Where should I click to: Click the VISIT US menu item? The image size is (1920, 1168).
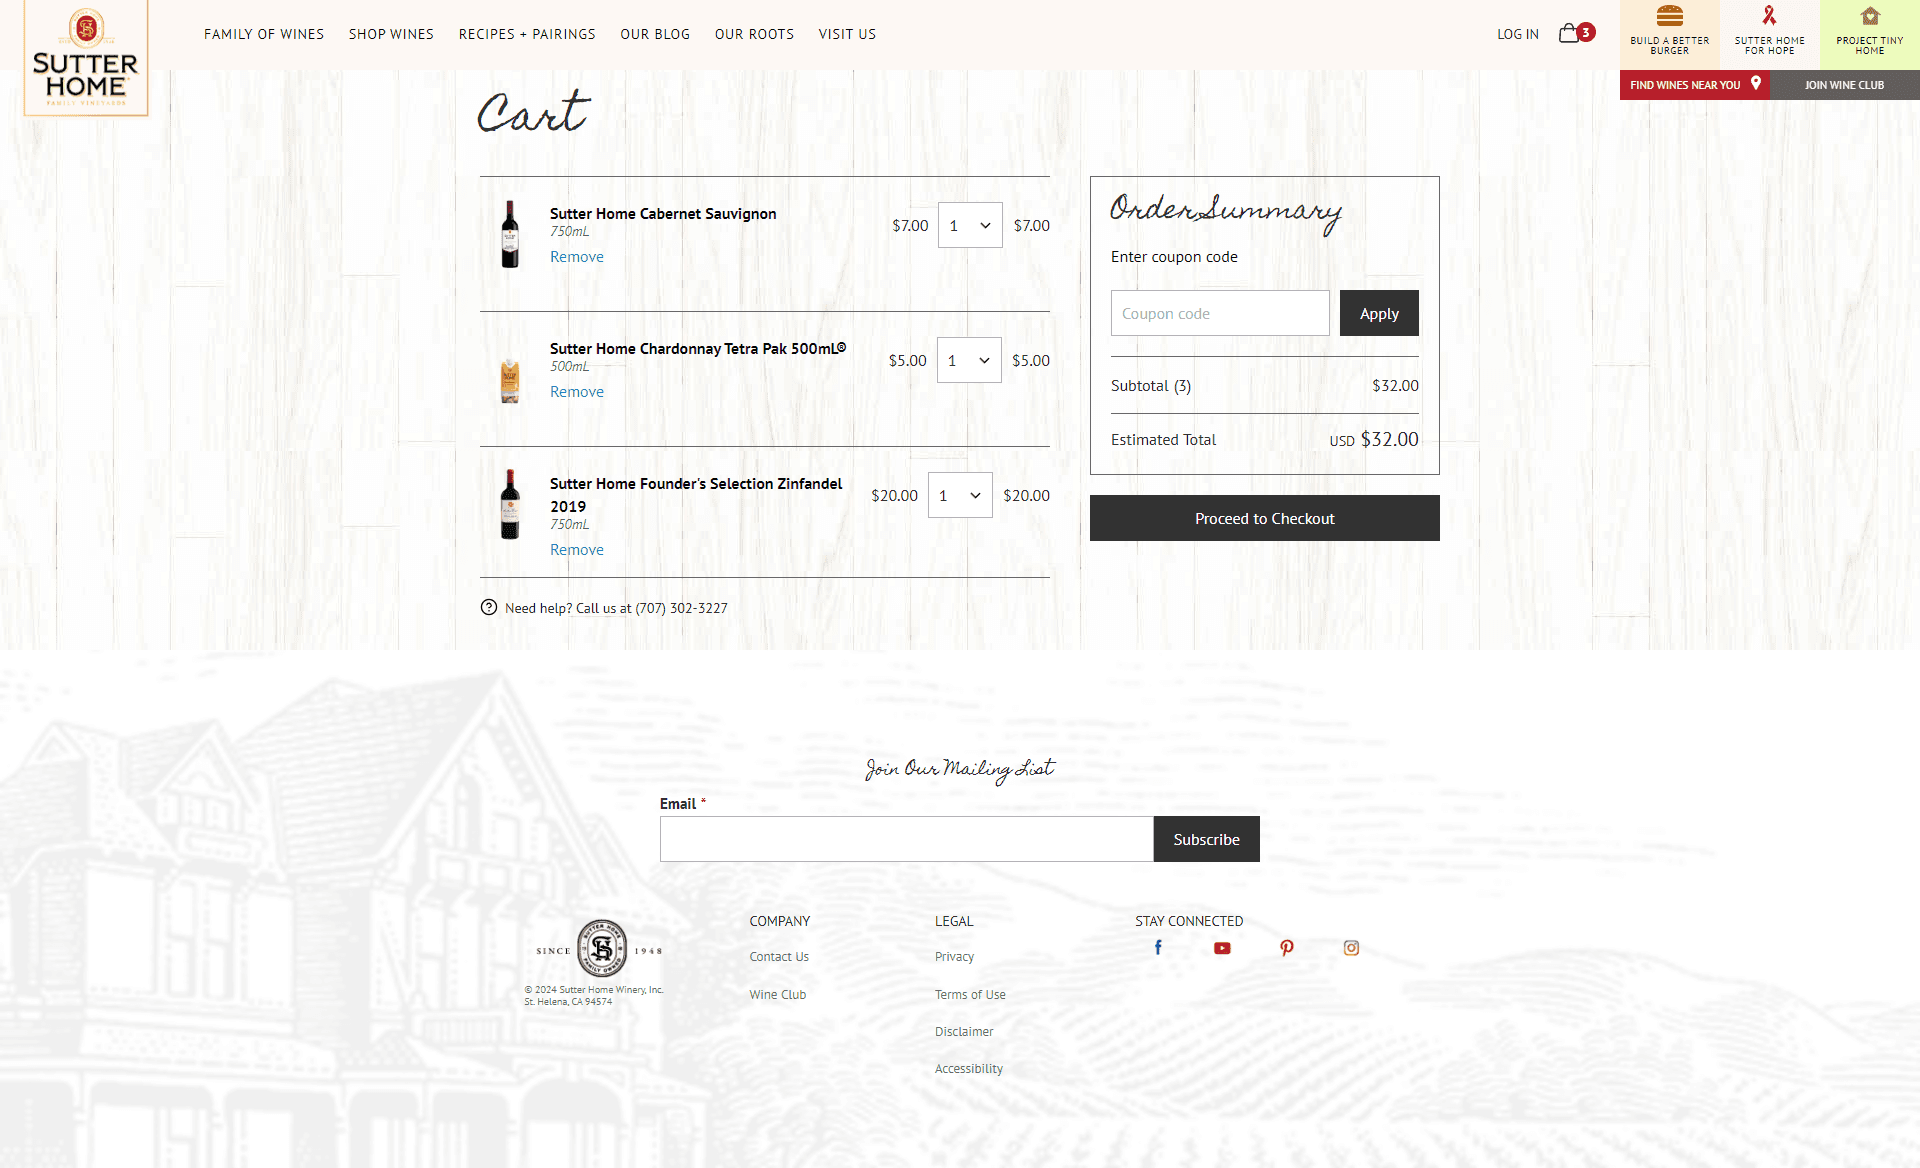point(845,33)
